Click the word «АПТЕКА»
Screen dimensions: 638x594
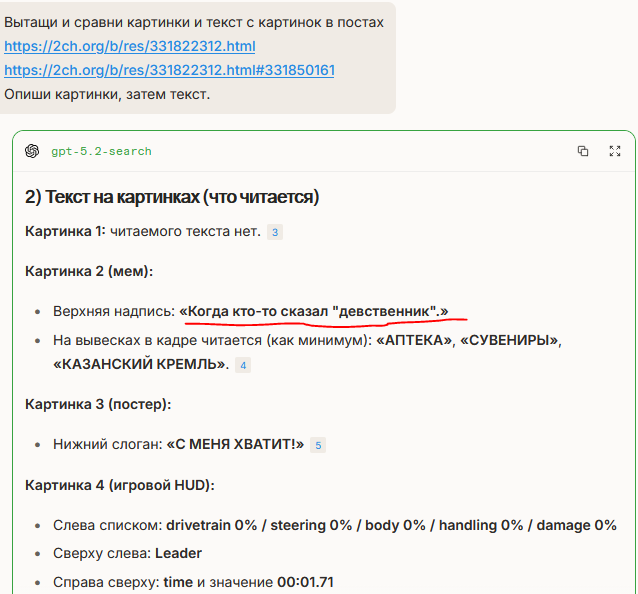click(415, 340)
